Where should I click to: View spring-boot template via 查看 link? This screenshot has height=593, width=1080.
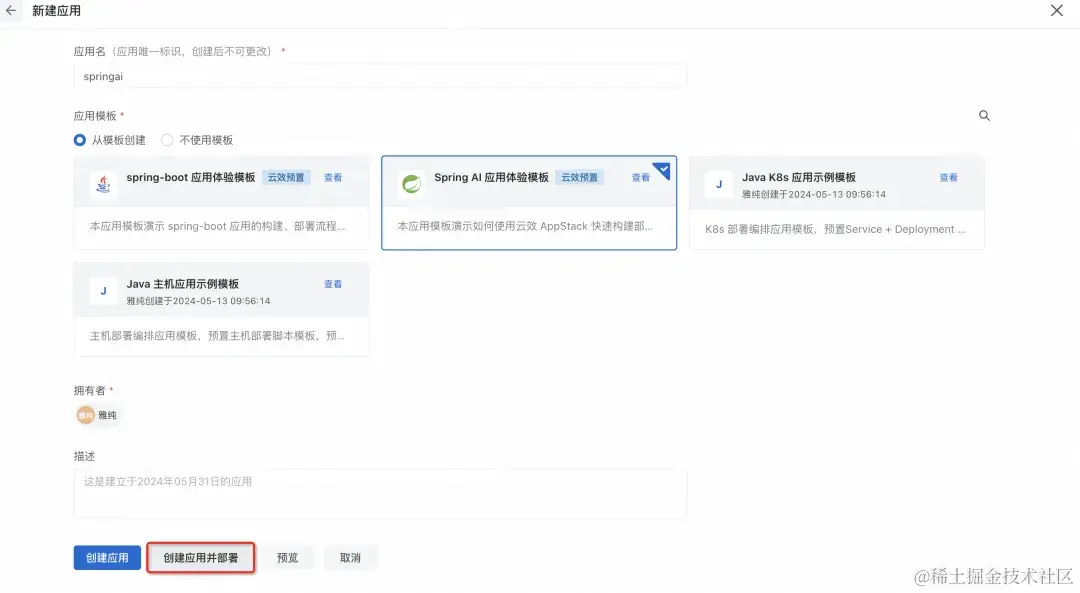tap(333, 178)
